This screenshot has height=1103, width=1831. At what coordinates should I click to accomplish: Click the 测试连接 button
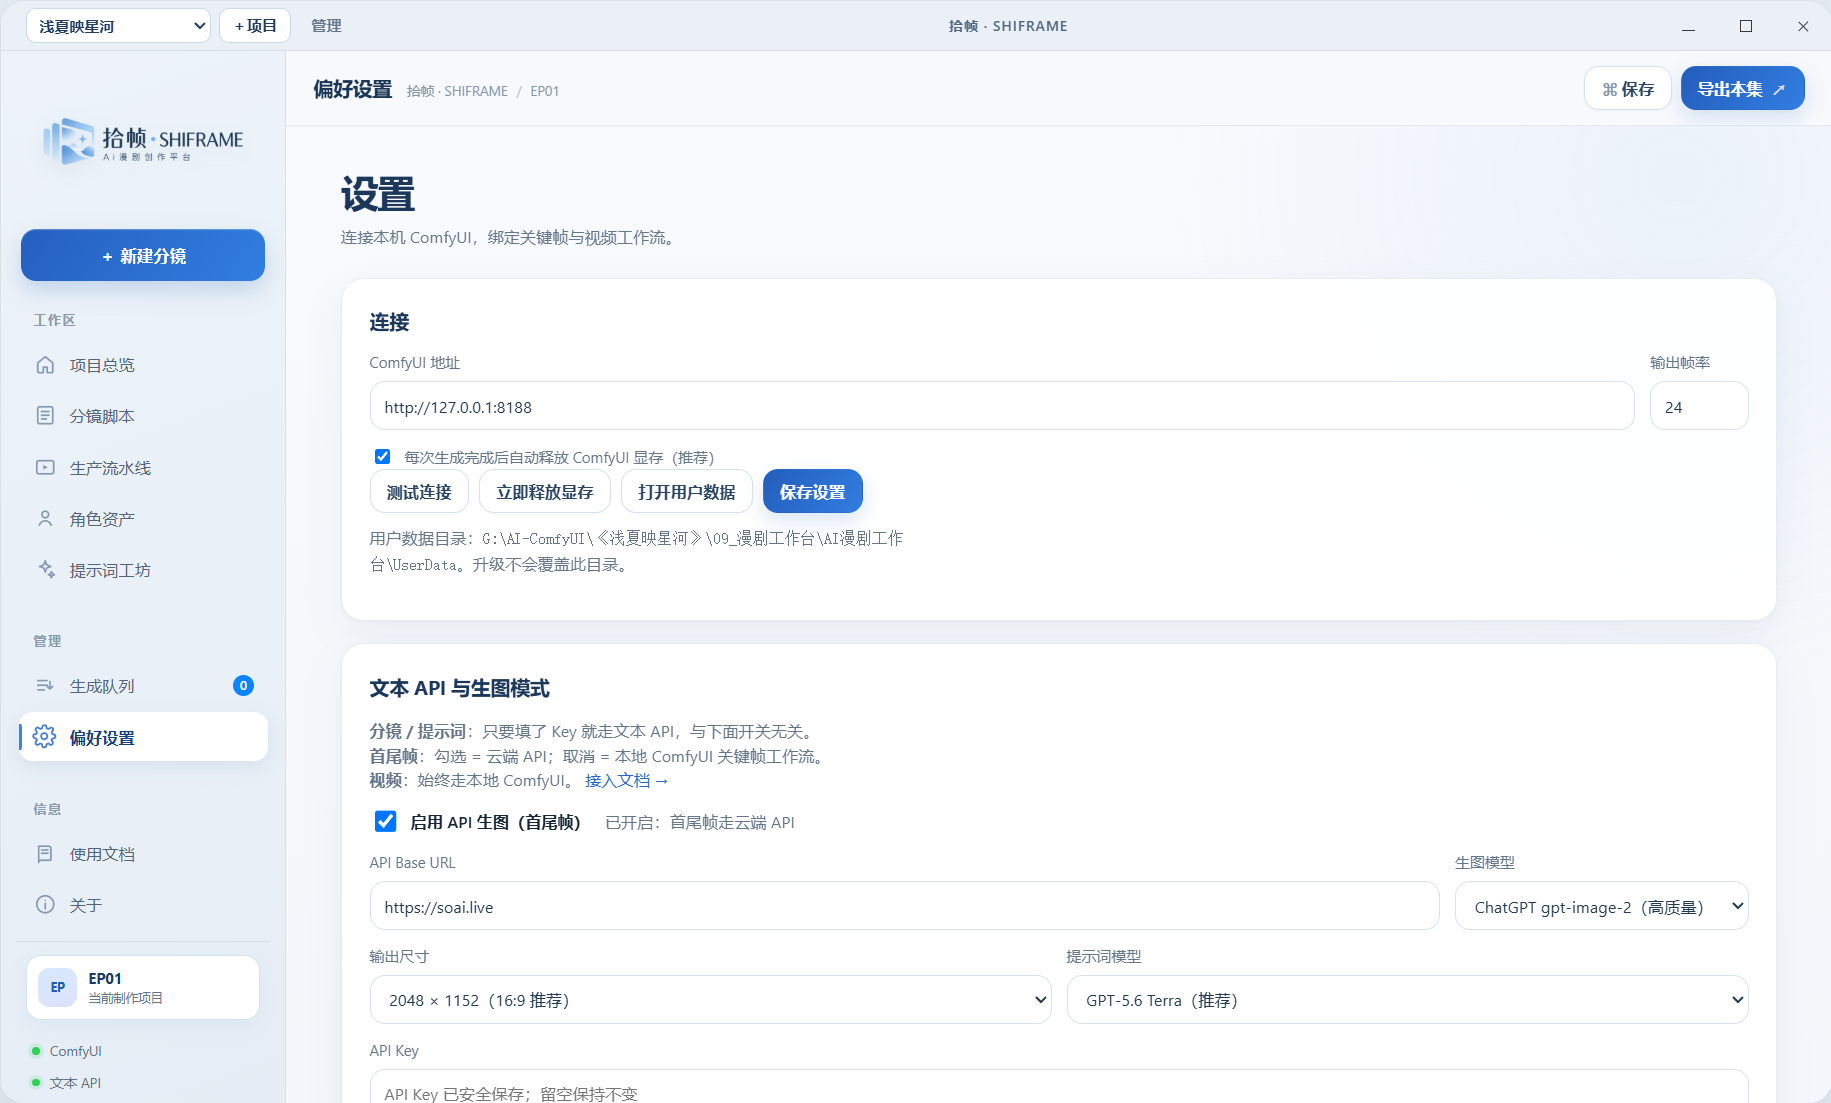(x=419, y=492)
